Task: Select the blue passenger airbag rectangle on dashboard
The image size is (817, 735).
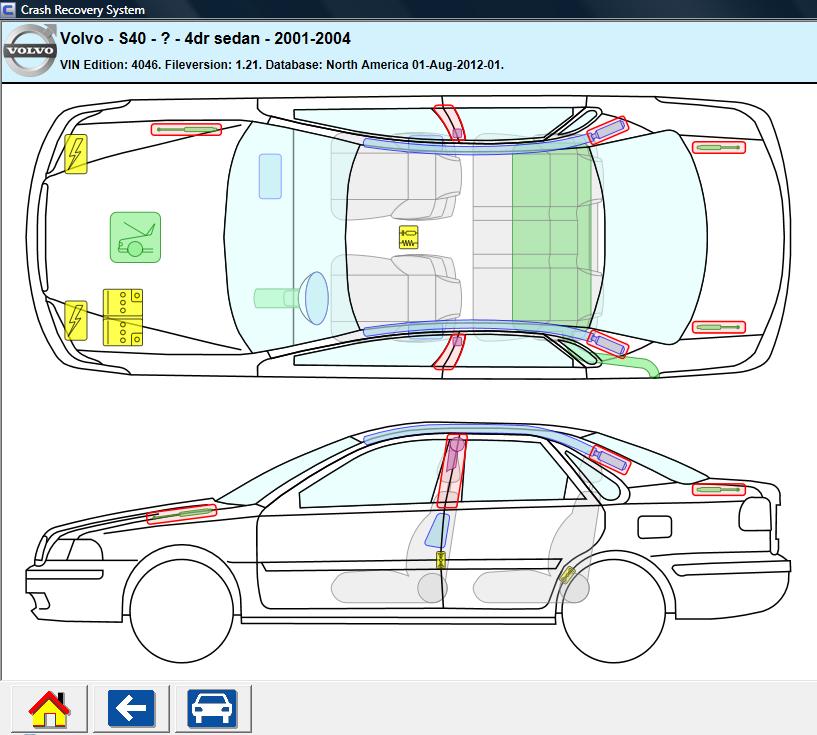Action: pos(270,176)
